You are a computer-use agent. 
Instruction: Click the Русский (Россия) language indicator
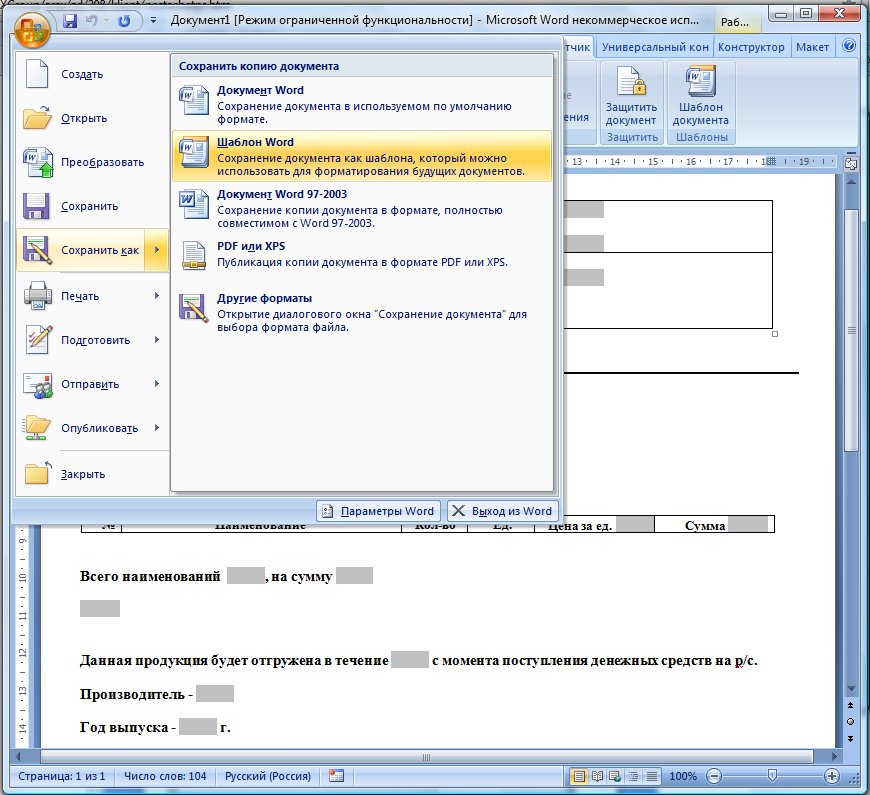coord(267,776)
